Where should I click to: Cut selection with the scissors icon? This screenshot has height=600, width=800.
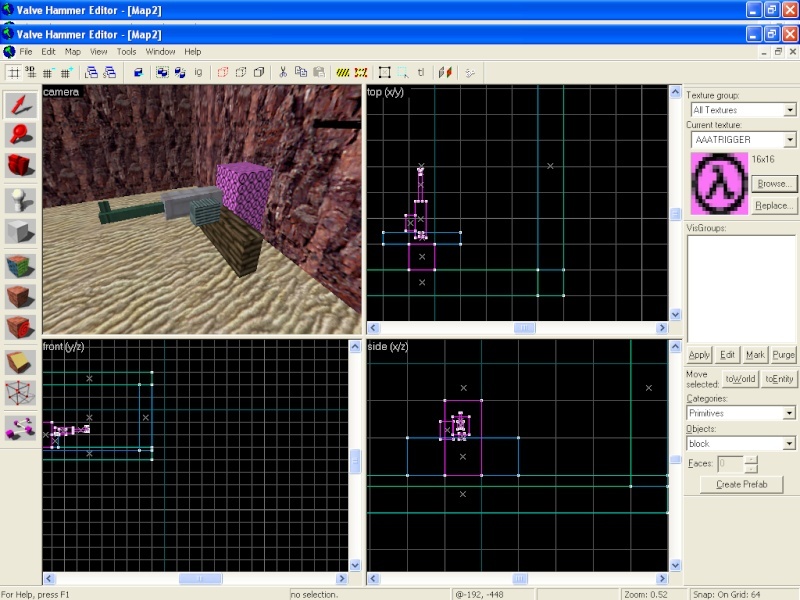click(x=283, y=72)
